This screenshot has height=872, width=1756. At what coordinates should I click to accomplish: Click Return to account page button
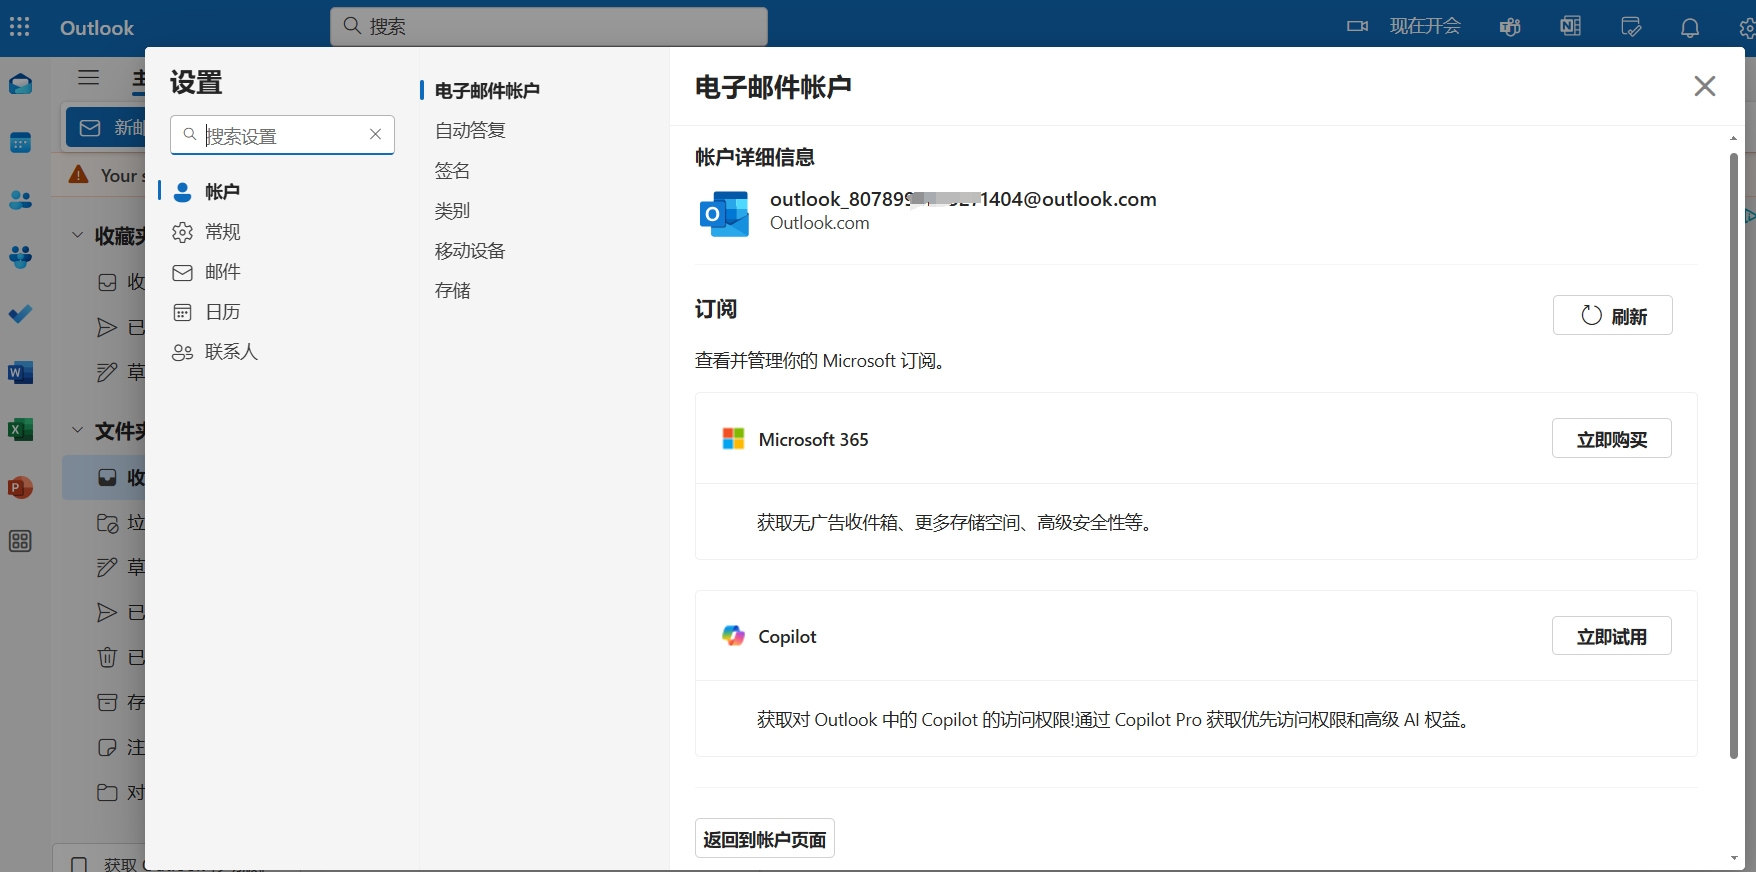coord(765,839)
